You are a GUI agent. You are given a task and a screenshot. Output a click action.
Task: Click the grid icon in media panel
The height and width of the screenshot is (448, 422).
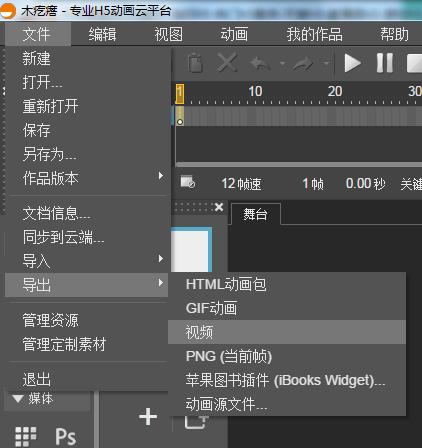tap(26, 437)
